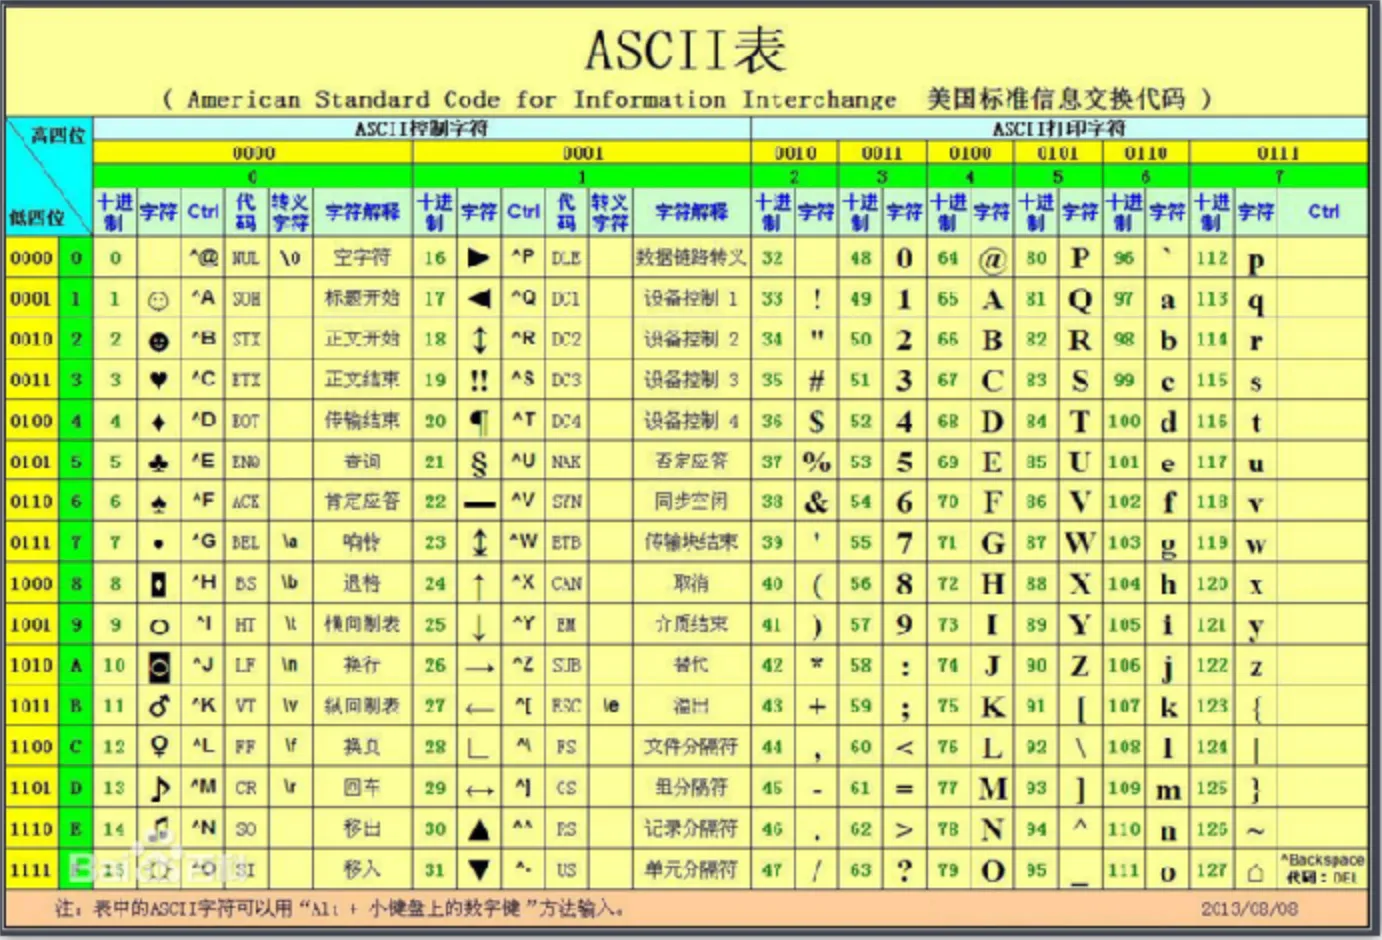Select the ^Backspace label in last row
The image size is (1382, 940).
[x=1322, y=860]
